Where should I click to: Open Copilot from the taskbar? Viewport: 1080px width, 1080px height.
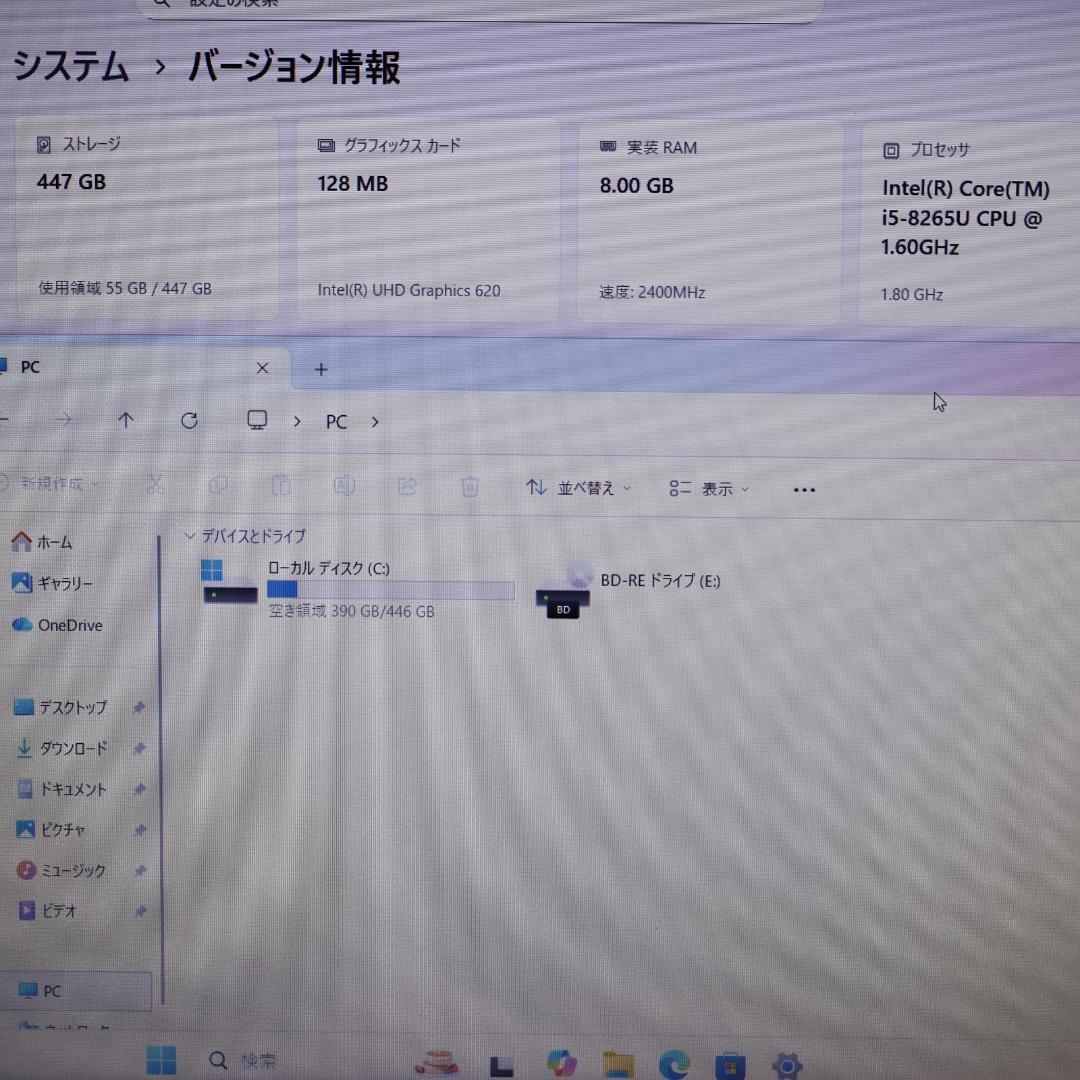(x=561, y=1063)
